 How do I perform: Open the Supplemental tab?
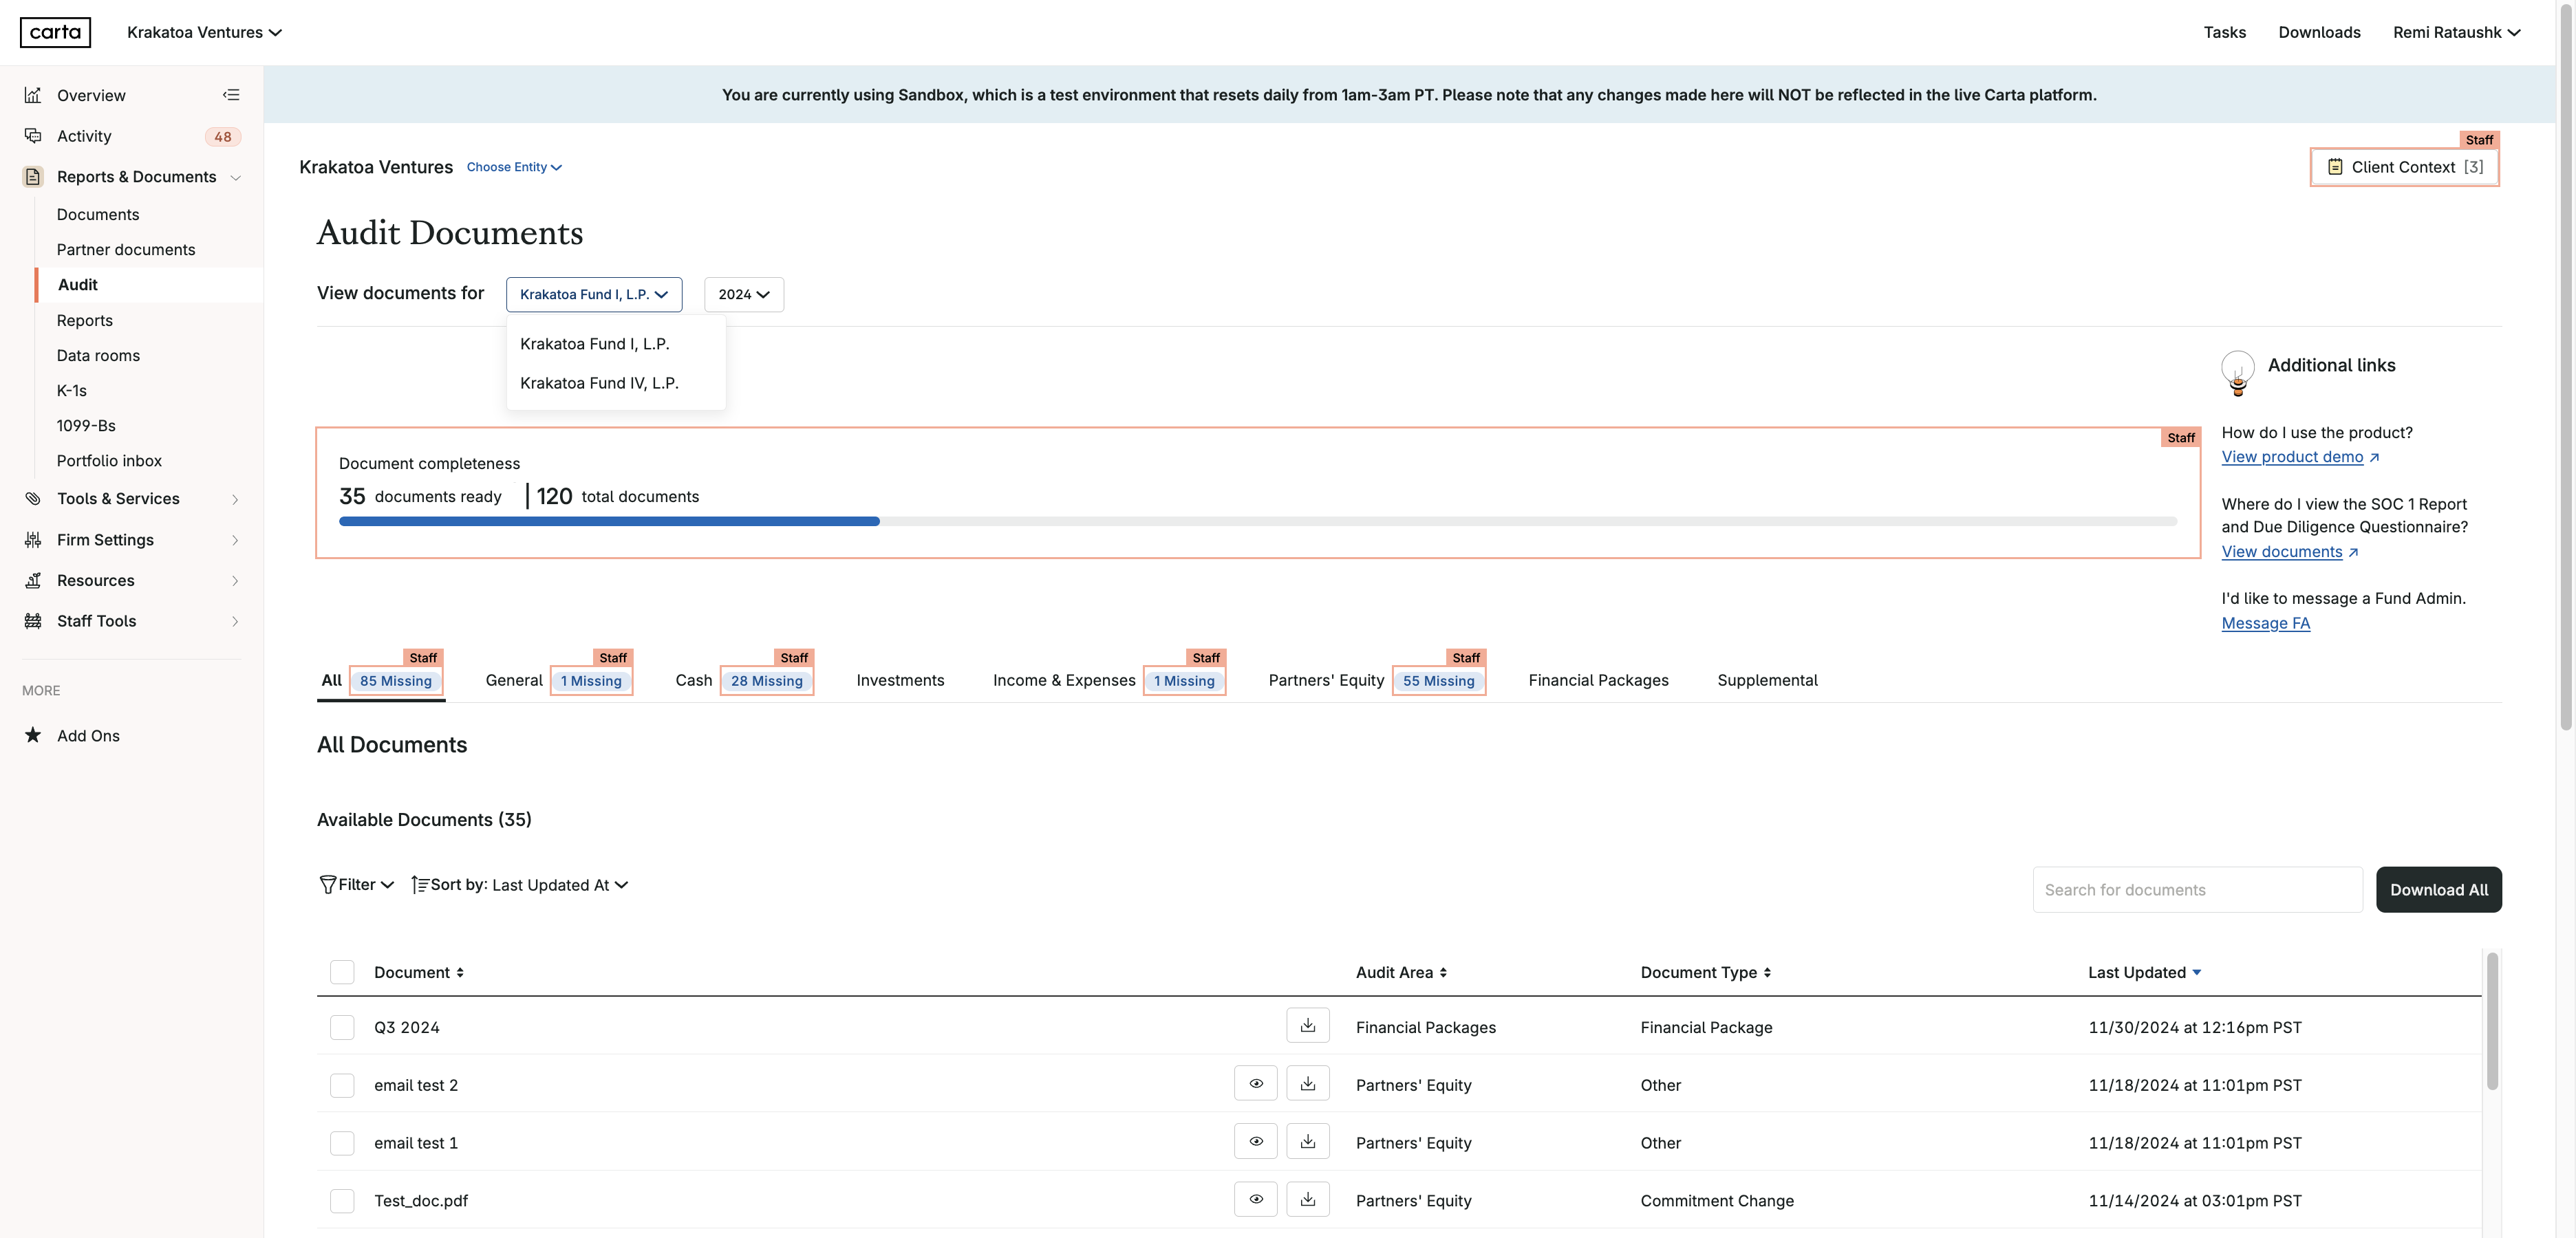[x=1767, y=680]
